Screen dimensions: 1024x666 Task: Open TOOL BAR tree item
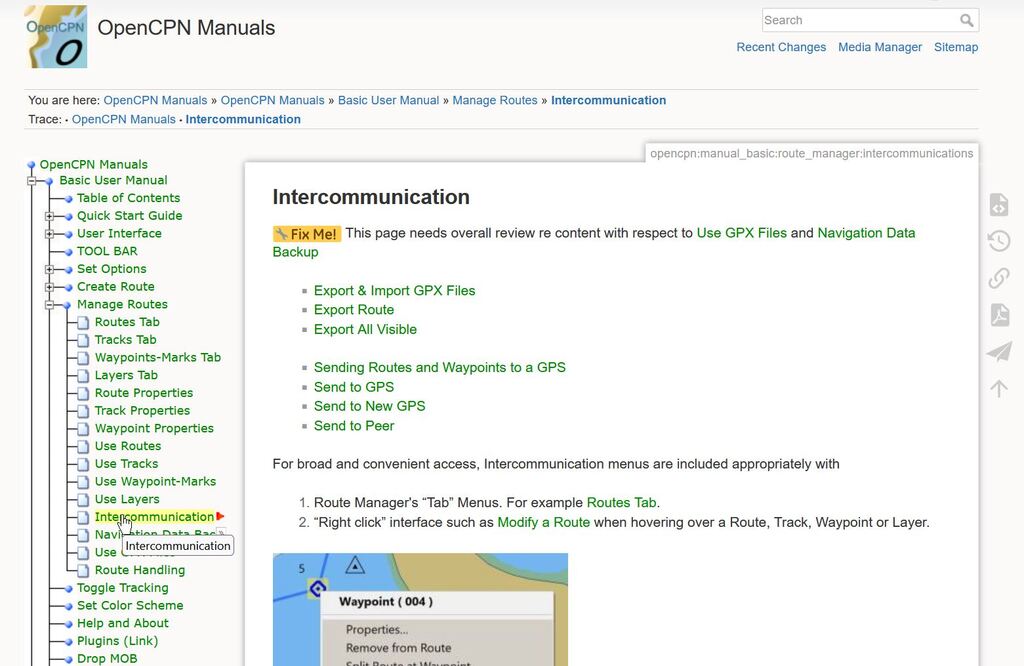pos(107,251)
